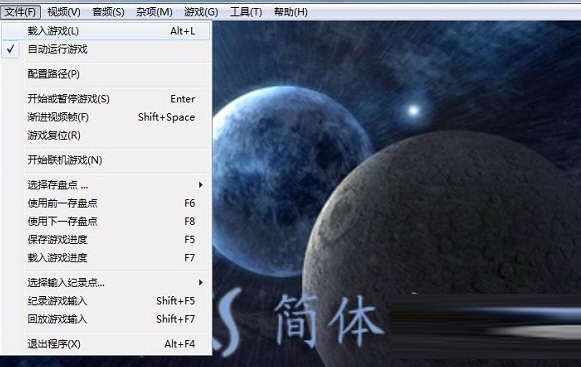Choose 使用前一存盘点 entry
This screenshot has width=581, height=367.
pyautogui.click(x=106, y=203)
